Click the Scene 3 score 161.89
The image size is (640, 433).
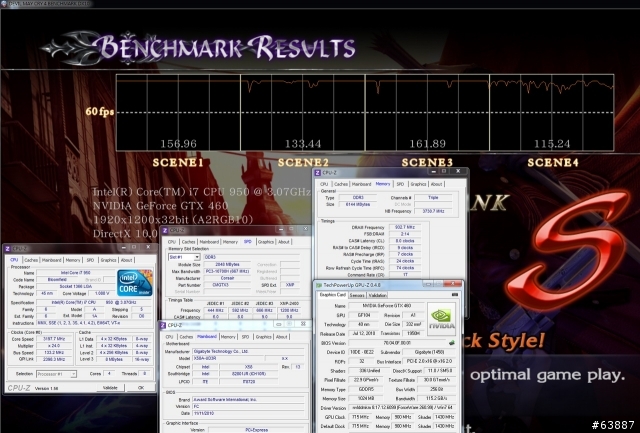click(427, 144)
